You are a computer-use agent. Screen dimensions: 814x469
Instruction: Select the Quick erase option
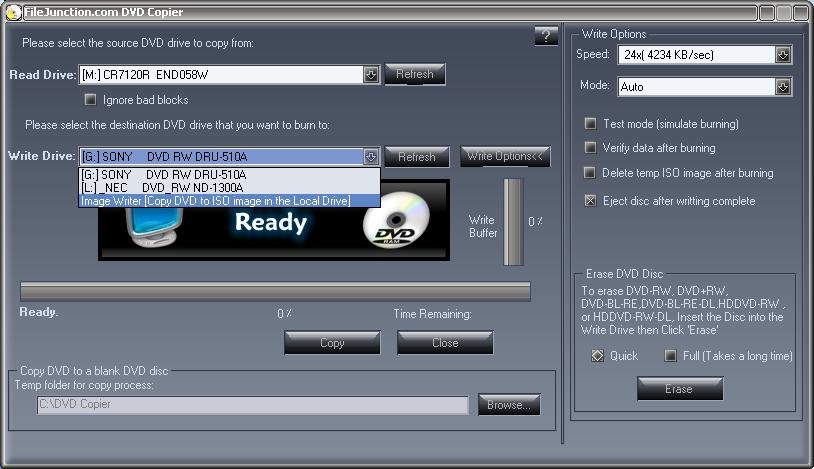point(598,356)
